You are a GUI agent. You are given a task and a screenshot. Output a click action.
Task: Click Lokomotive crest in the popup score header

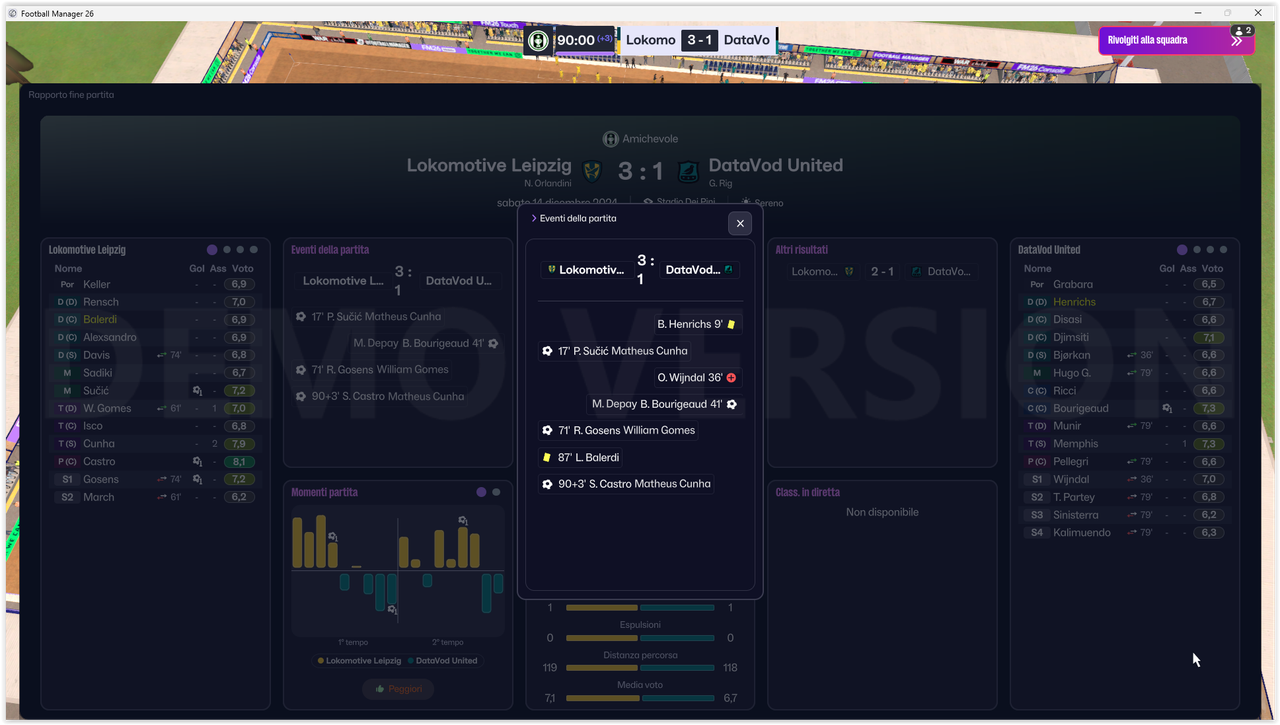[x=551, y=270]
